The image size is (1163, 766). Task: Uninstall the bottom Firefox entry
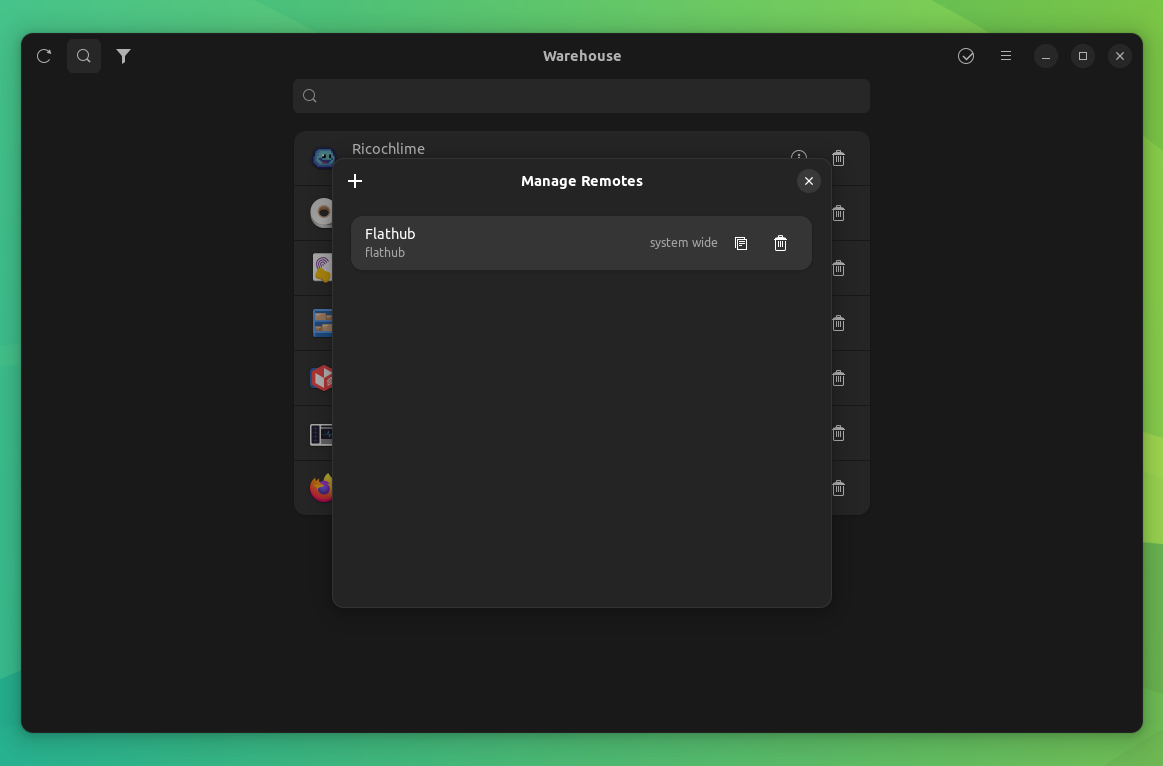[x=838, y=488]
